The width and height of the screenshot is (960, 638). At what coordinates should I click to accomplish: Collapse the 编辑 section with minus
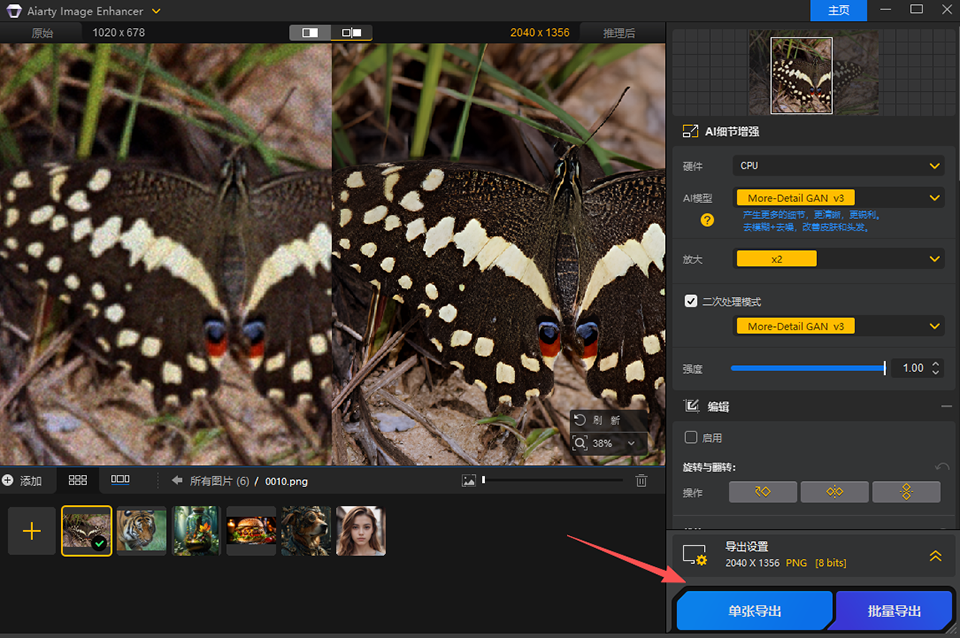click(947, 406)
